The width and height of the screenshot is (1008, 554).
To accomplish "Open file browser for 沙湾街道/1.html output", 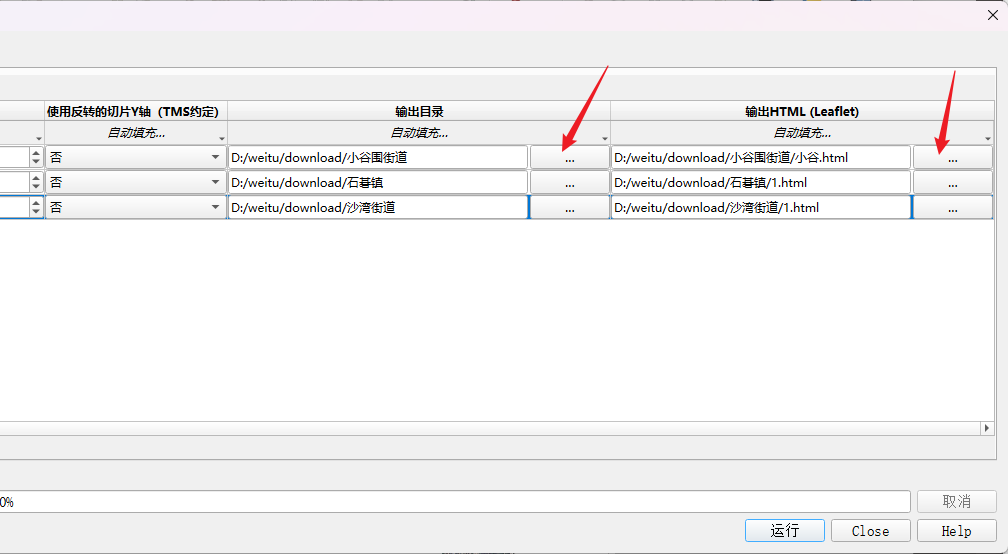I will pos(952,208).
